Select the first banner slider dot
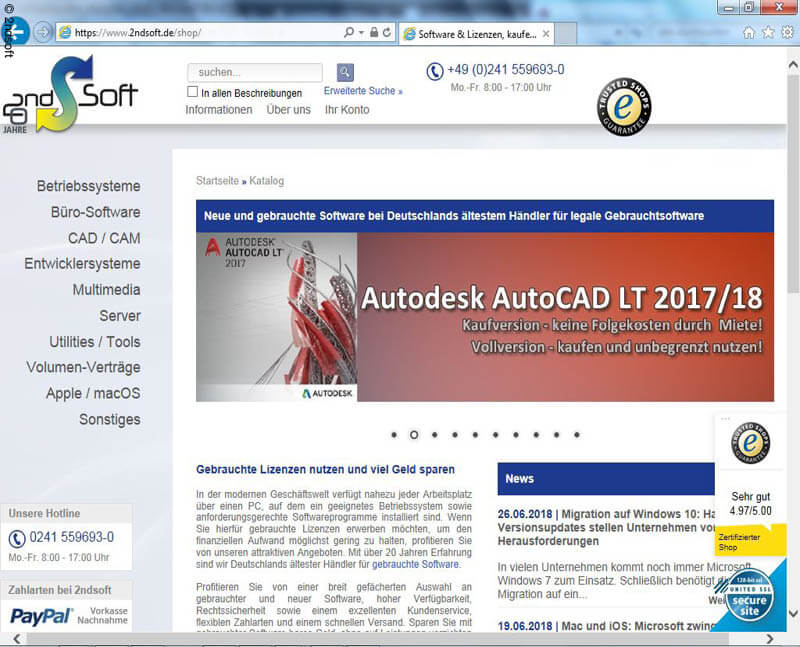Viewport: 800px width, 647px height. 394,435
